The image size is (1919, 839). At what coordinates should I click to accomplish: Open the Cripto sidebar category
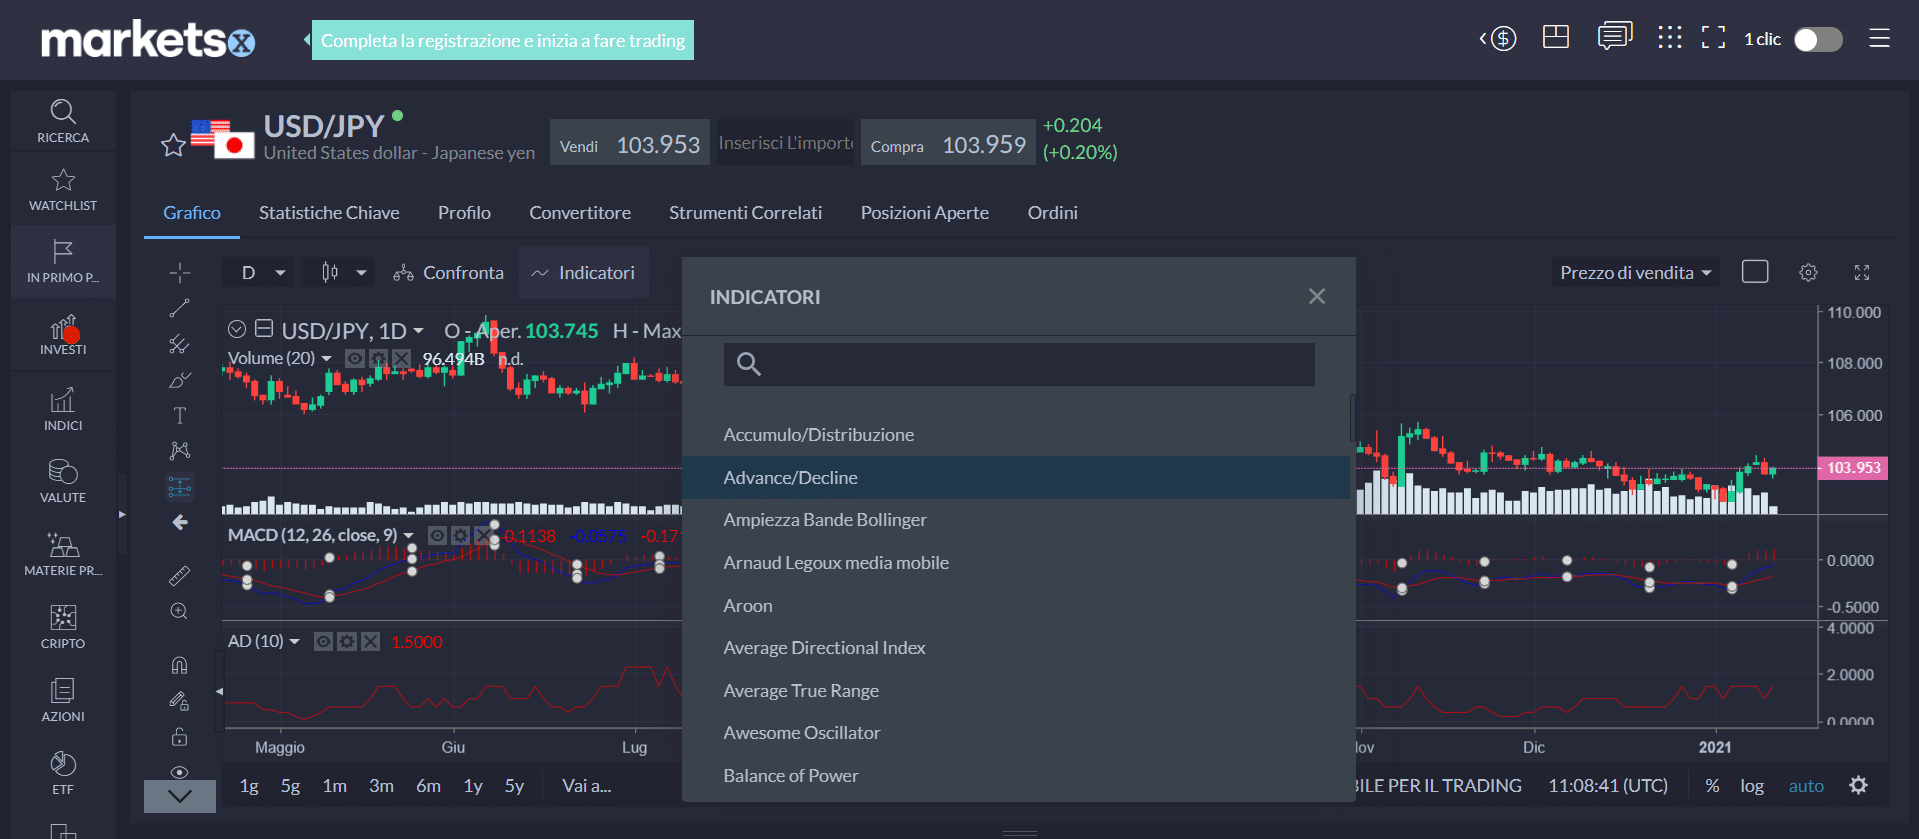tap(63, 627)
